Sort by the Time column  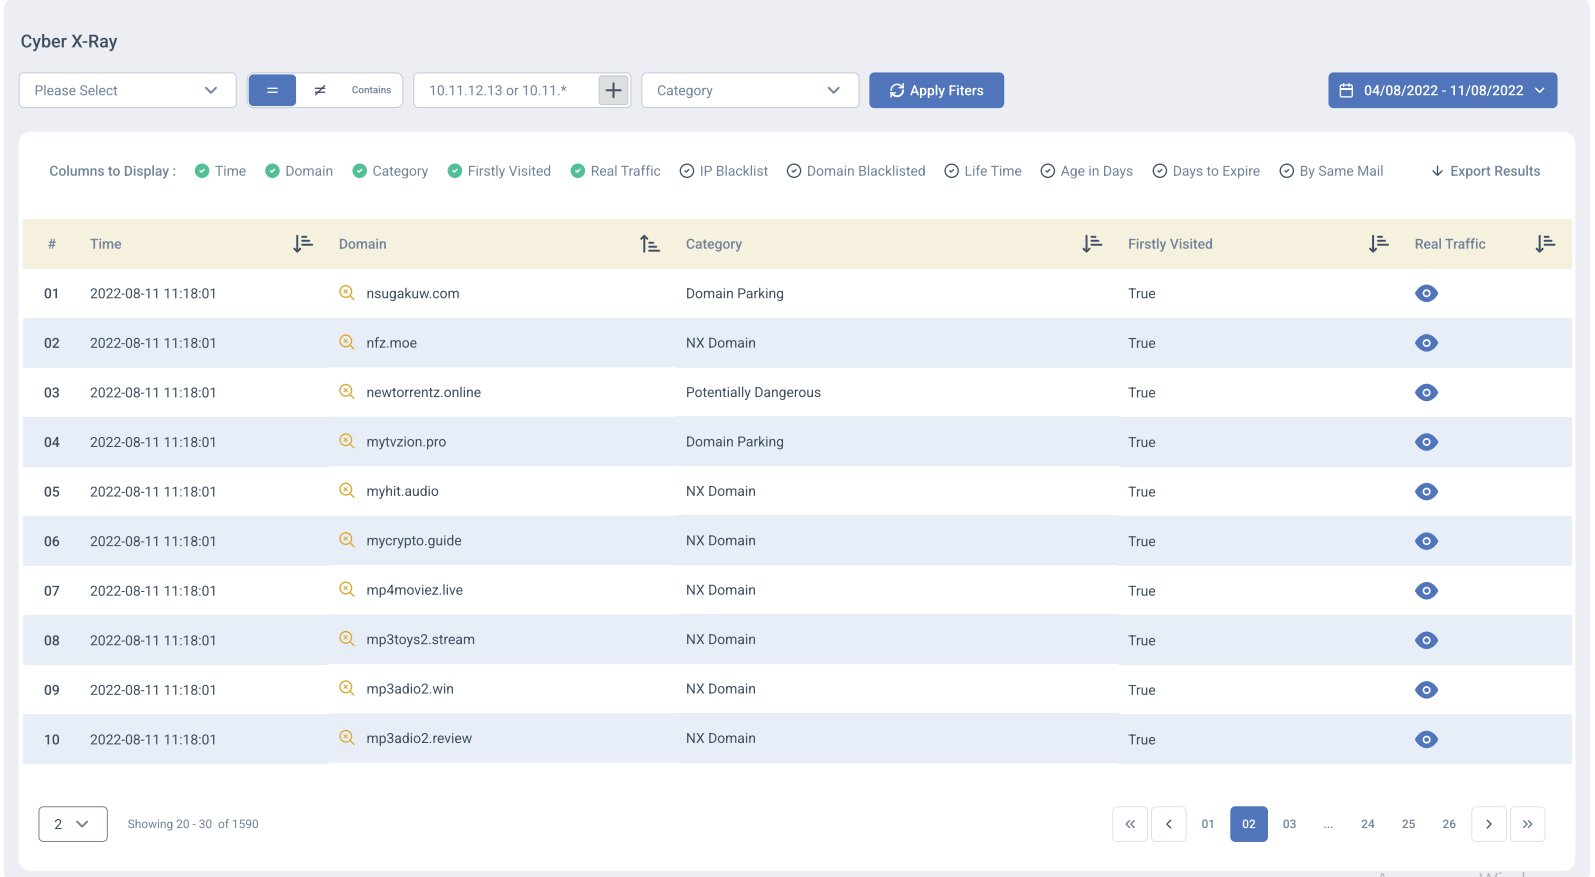303,244
